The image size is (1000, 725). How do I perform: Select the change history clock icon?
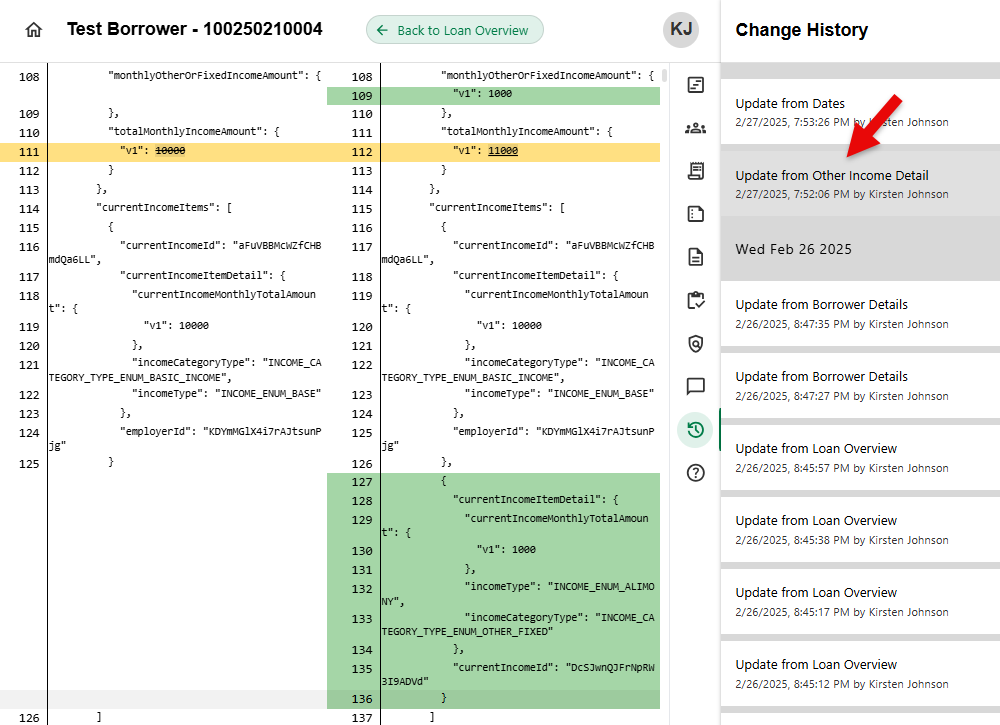695,430
